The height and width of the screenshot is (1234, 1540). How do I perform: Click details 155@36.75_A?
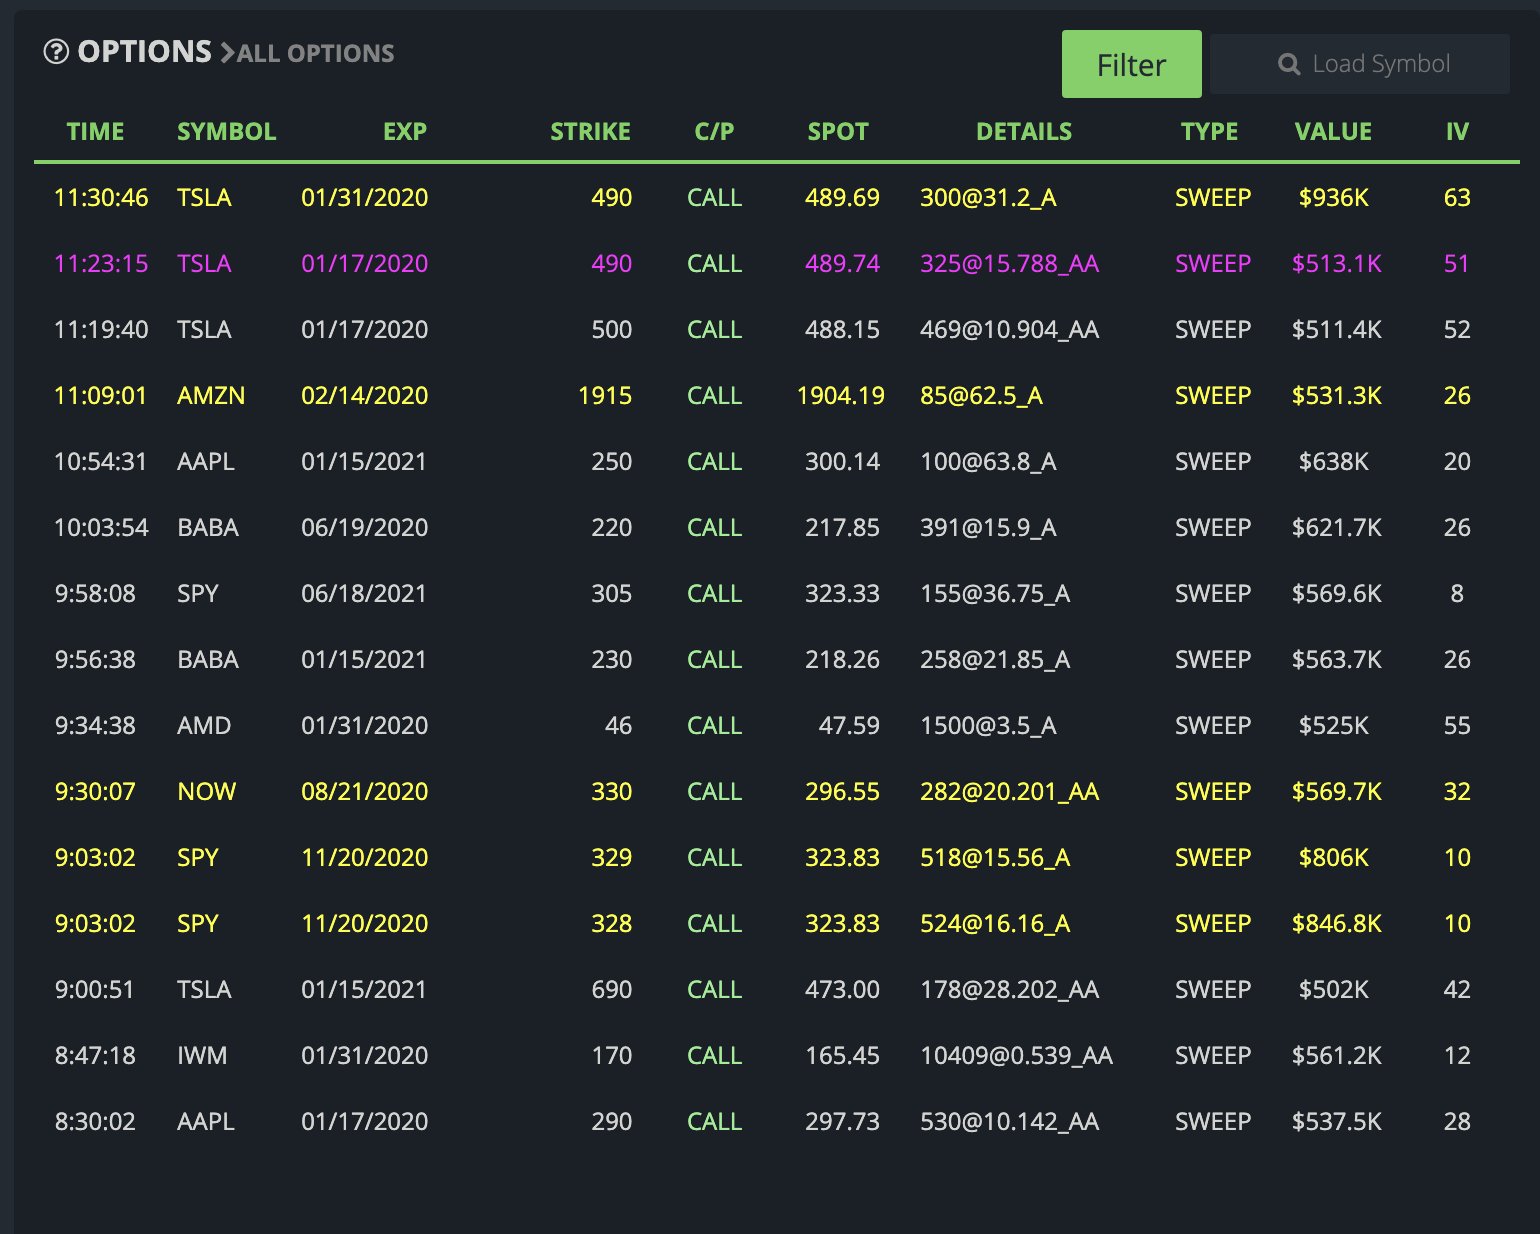point(995,593)
